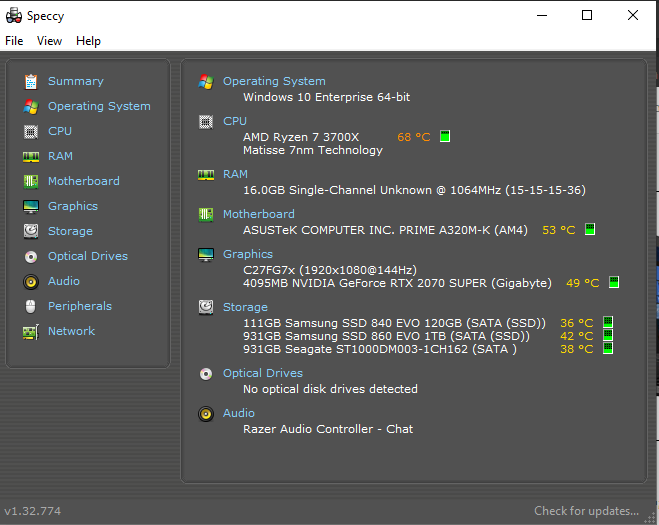The image size is (659, 525).
Task: Click the CPU chip icon in summary panel
Action: coord(206,122)
